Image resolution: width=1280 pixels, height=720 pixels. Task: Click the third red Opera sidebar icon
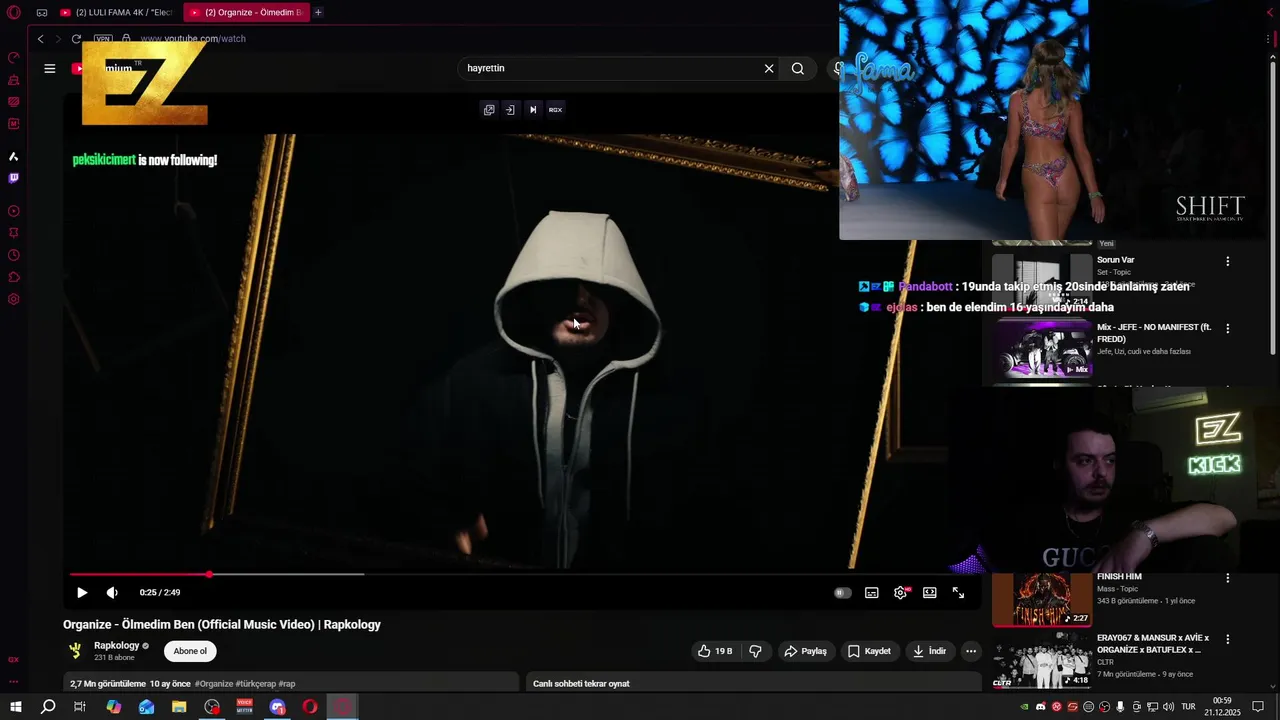14,101
